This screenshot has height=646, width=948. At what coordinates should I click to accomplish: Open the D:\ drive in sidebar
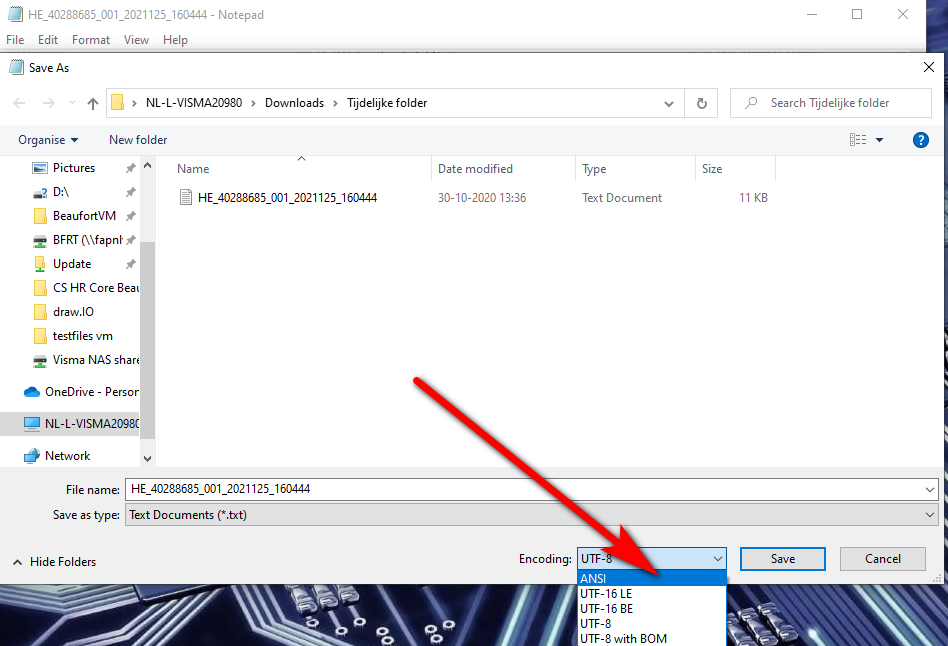coord(61,192)
